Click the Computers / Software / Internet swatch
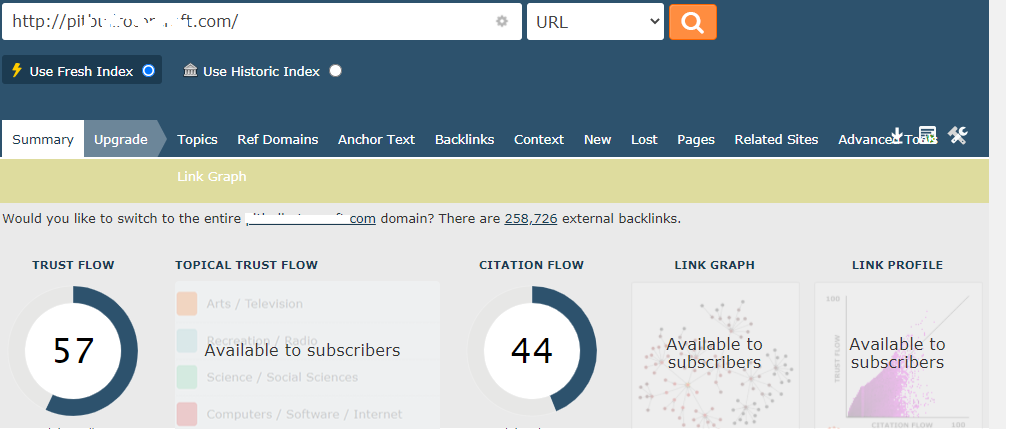The height and width of the screenshot is (429, 1024). pos(187,413)
